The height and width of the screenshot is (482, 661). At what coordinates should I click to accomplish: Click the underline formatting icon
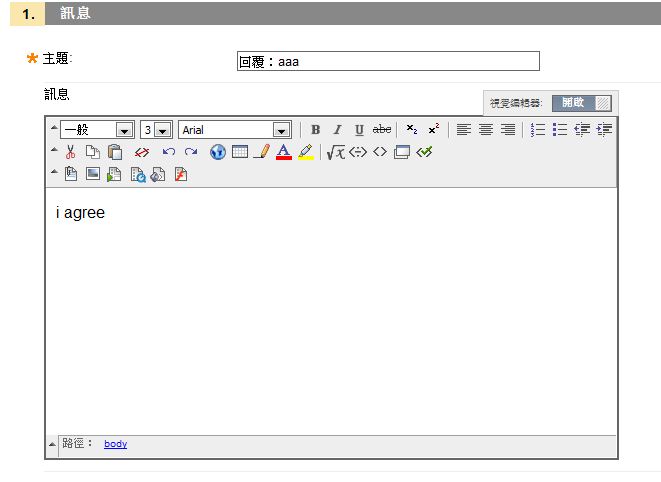click(359, 130)
